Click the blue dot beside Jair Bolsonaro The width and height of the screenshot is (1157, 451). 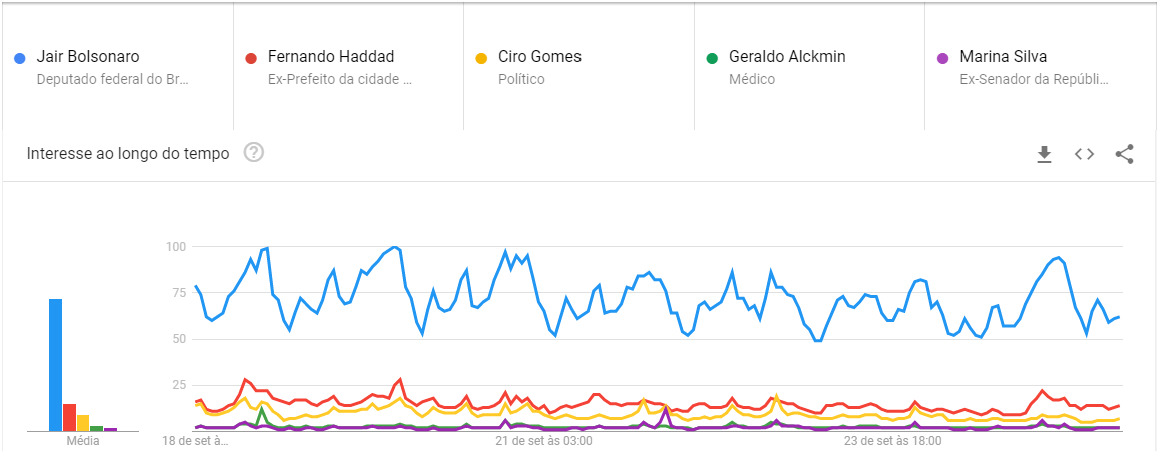pos(20,58)
